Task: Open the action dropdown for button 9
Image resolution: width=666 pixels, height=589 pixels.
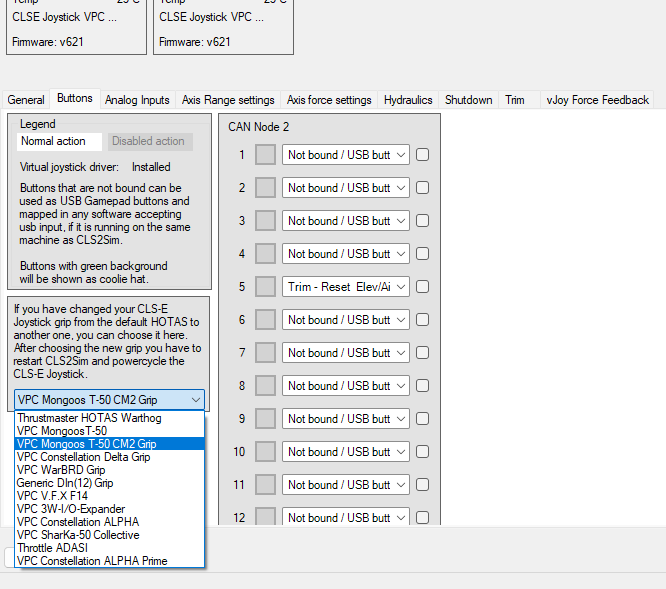Action: coord(346,419)
